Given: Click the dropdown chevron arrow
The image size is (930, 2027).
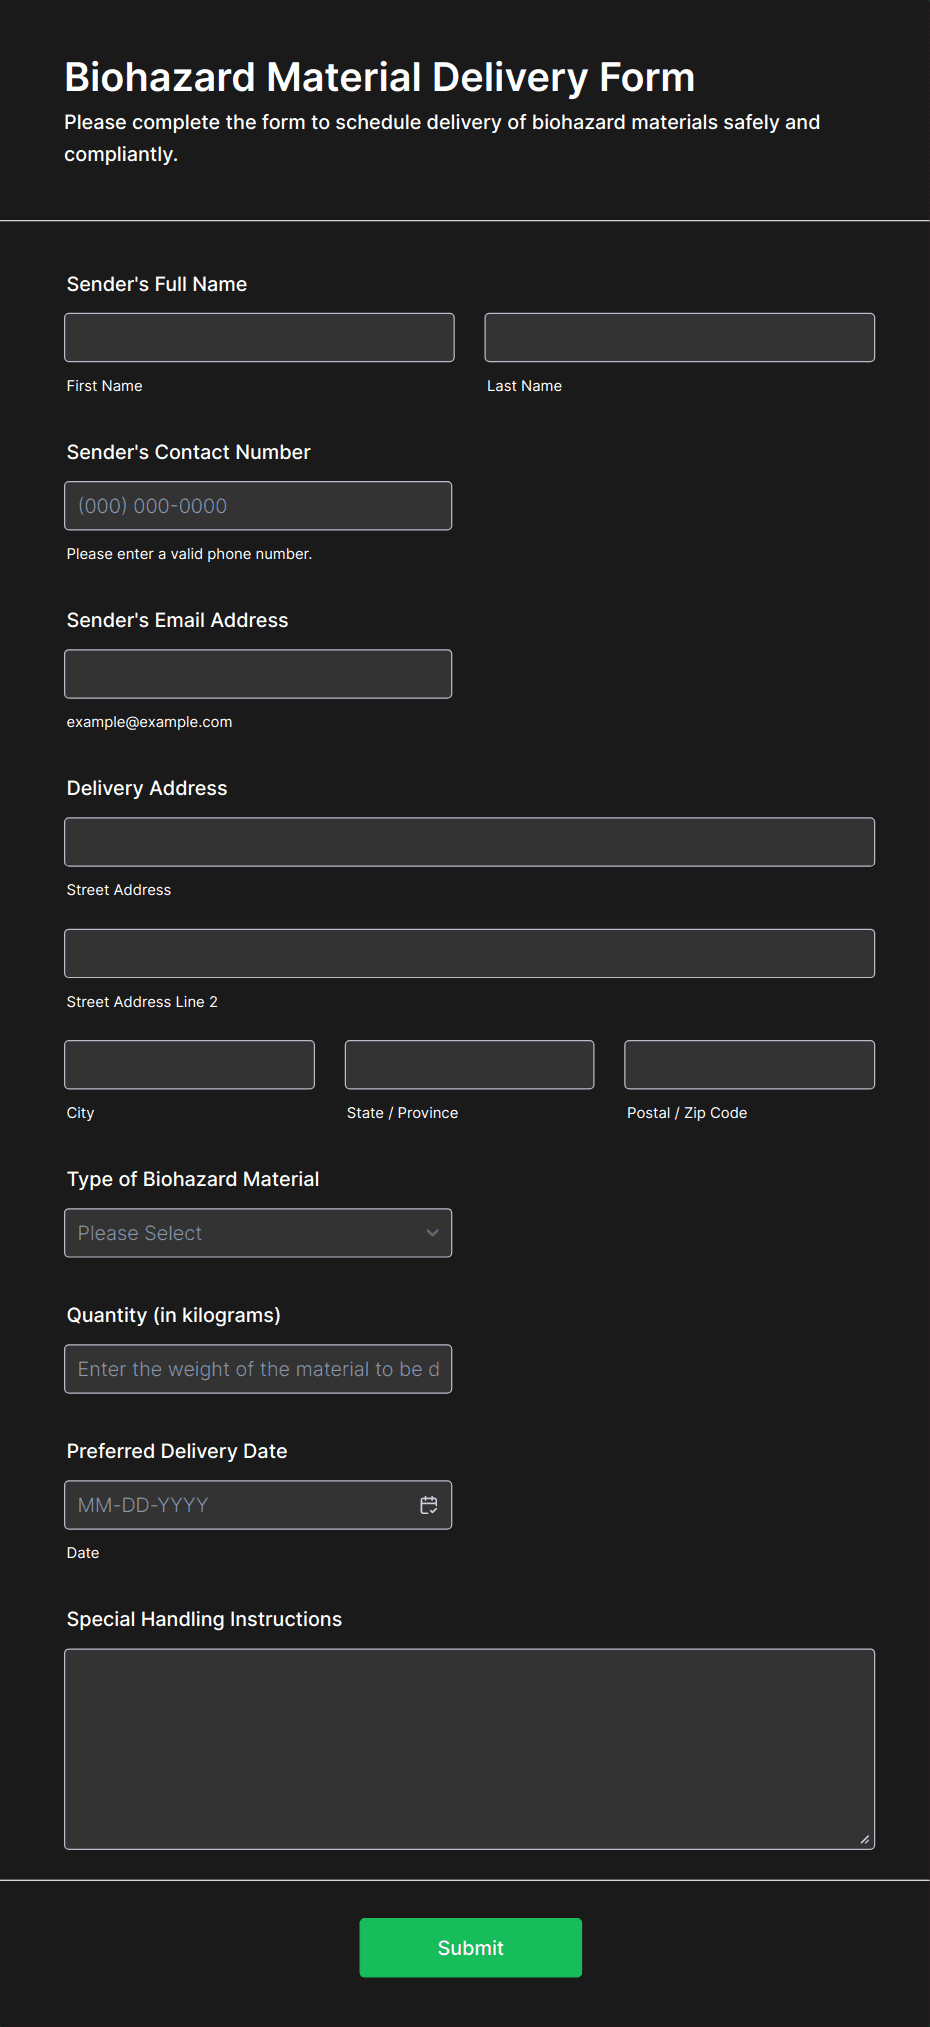Looking at the screenshot, I should pos(432,1233).
